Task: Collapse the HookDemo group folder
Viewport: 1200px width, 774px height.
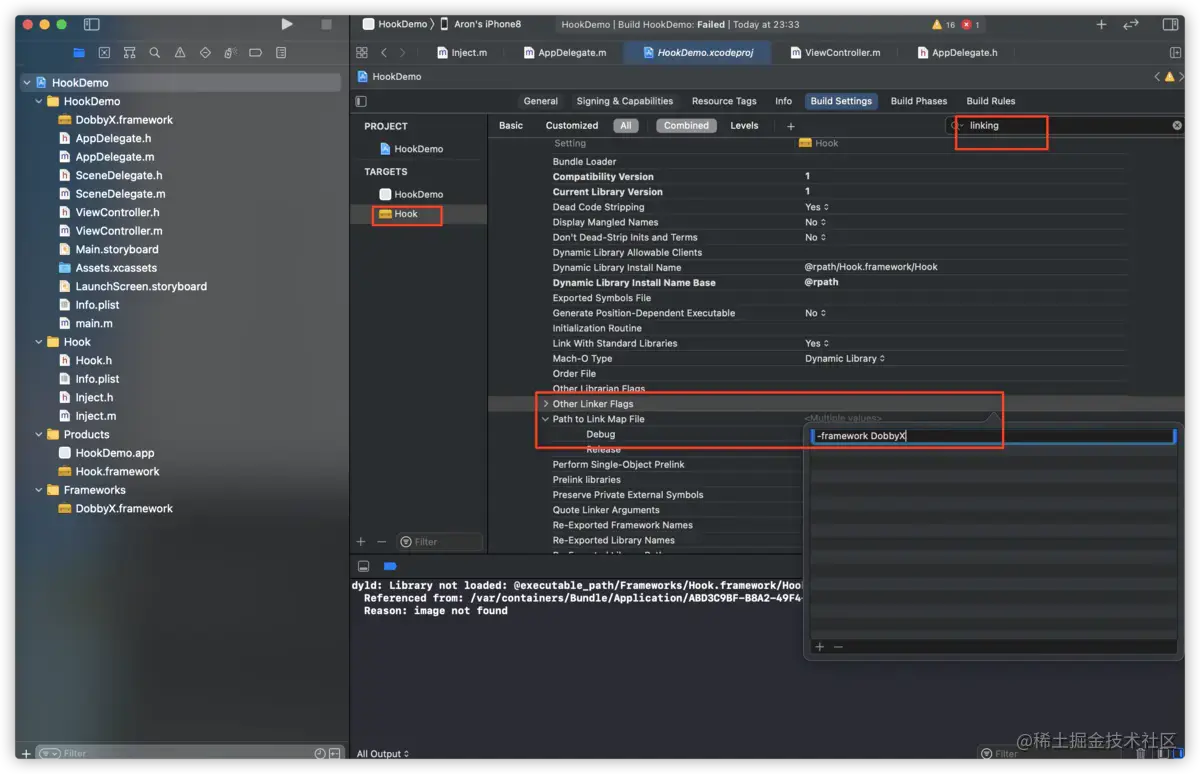Action: click(39, 101)
